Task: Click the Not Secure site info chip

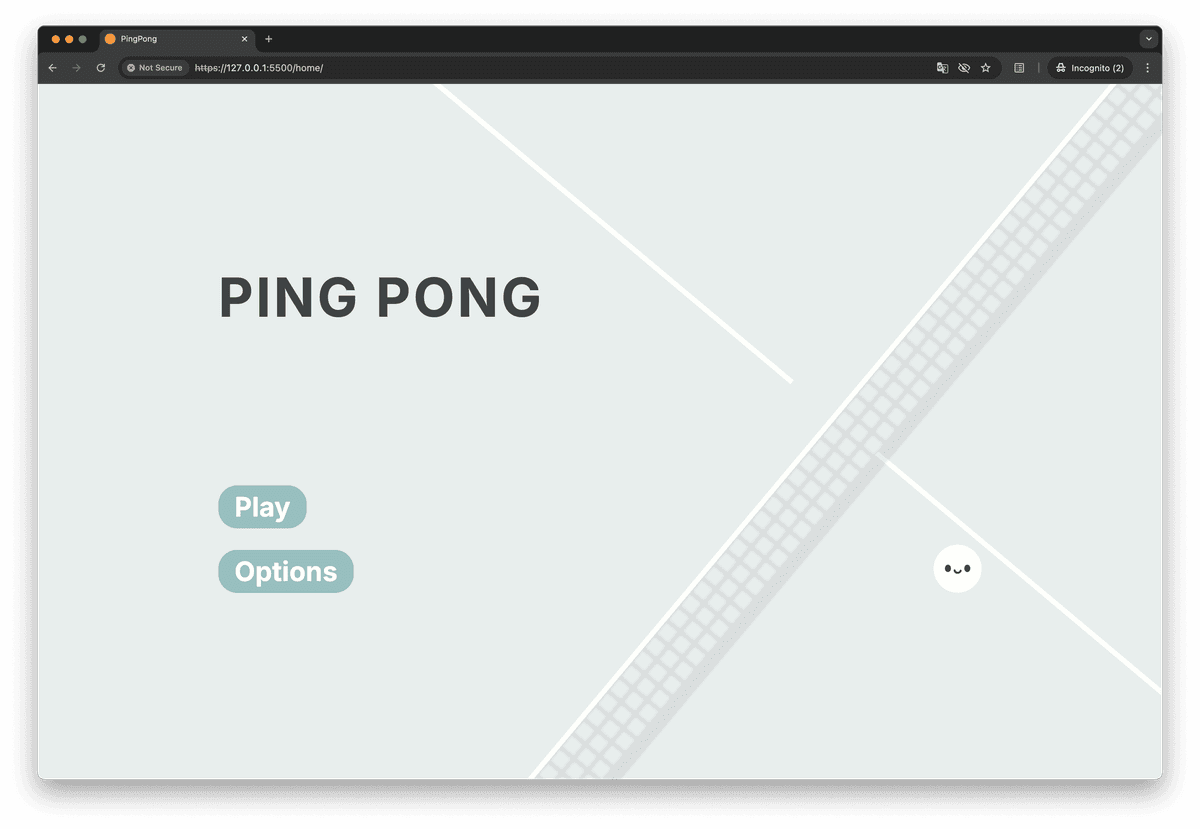Action: [x=155, y=68]
